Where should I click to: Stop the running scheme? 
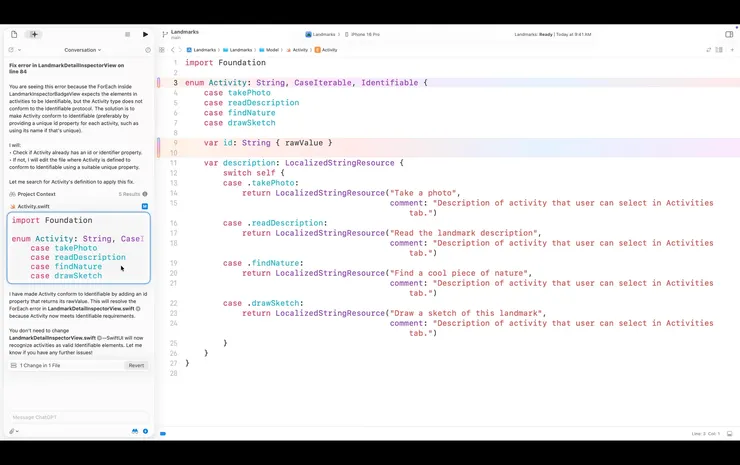click(127, 34)
